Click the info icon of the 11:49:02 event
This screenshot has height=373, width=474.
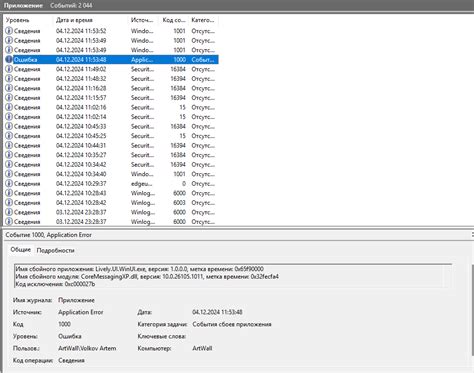coord(9,69)
